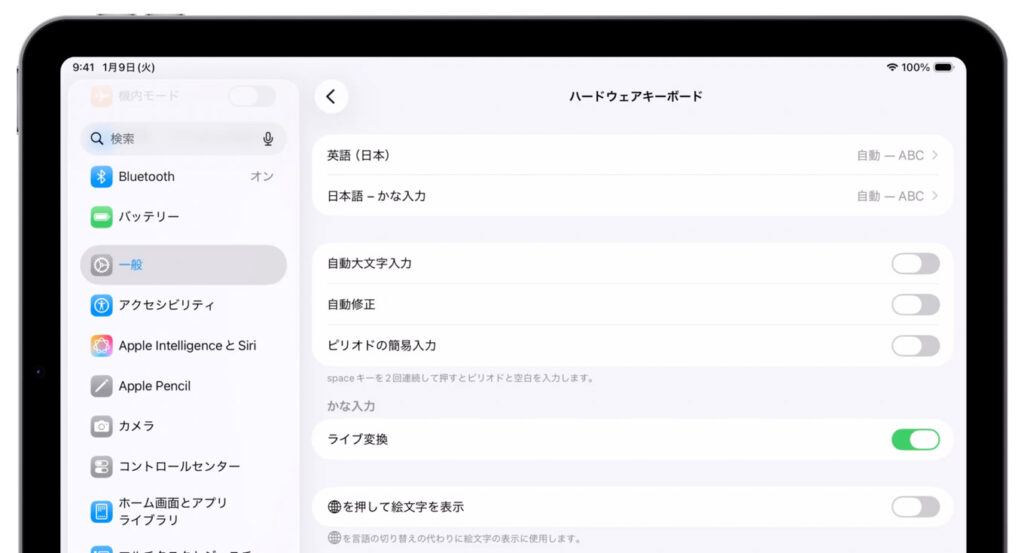Select 一般 in settings sidebar

pyautogui.click(x=183, y=264)
